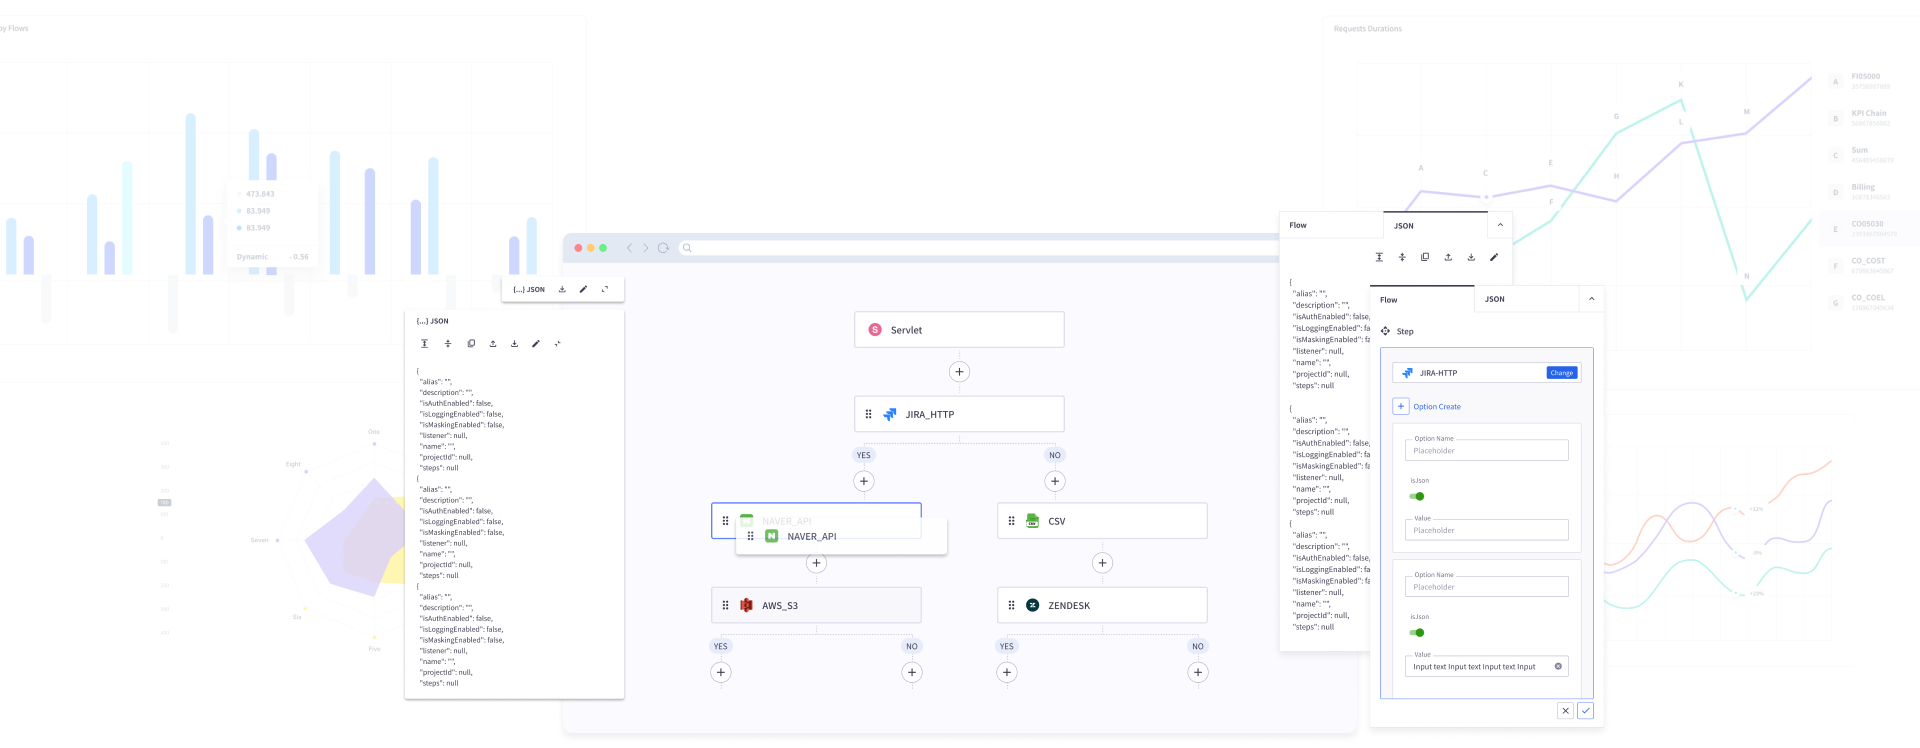Click the Servlet node icon
Screen dimensions: 1920x748
875,330
